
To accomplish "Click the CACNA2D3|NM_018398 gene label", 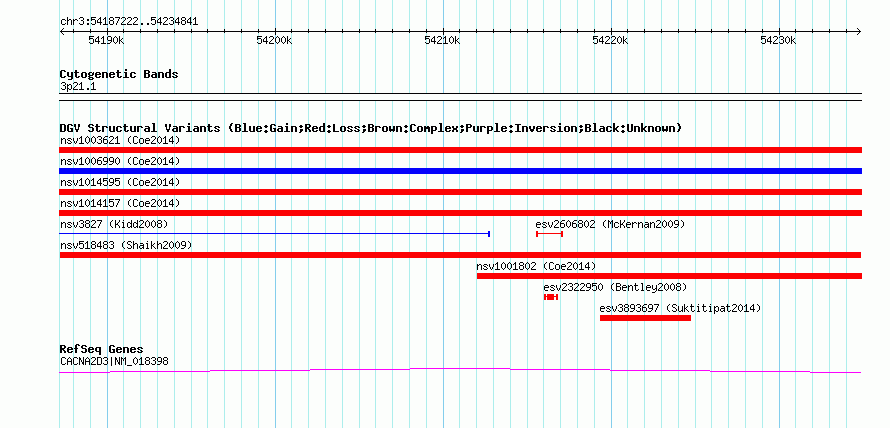I will coord(114,361).
